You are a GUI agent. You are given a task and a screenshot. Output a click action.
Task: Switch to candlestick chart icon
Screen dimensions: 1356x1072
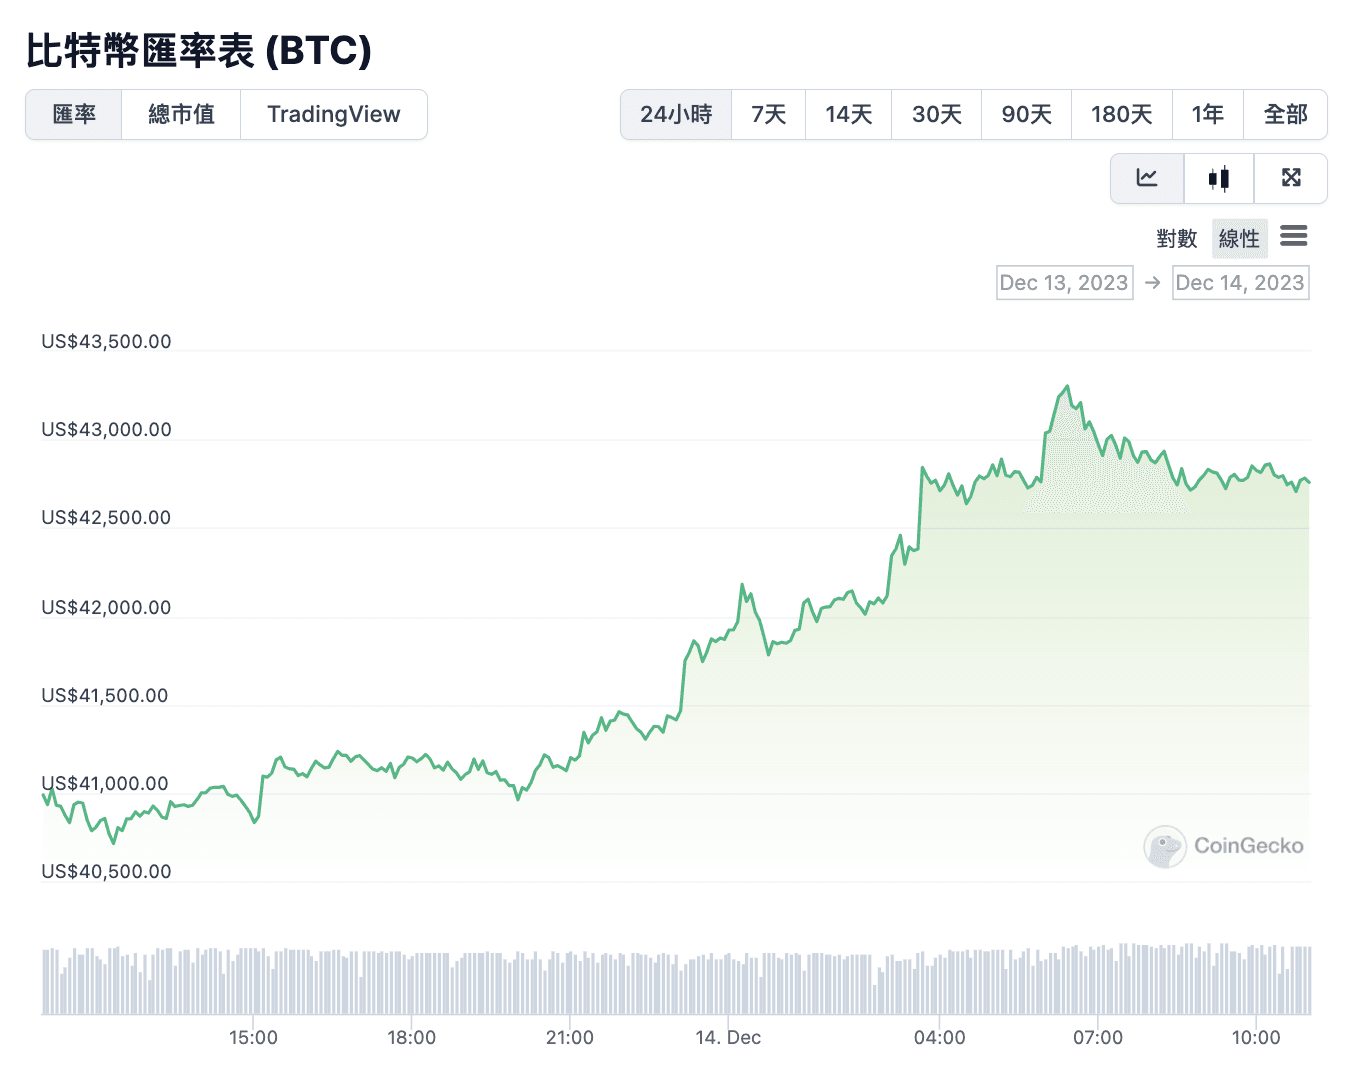point(1218,178)
